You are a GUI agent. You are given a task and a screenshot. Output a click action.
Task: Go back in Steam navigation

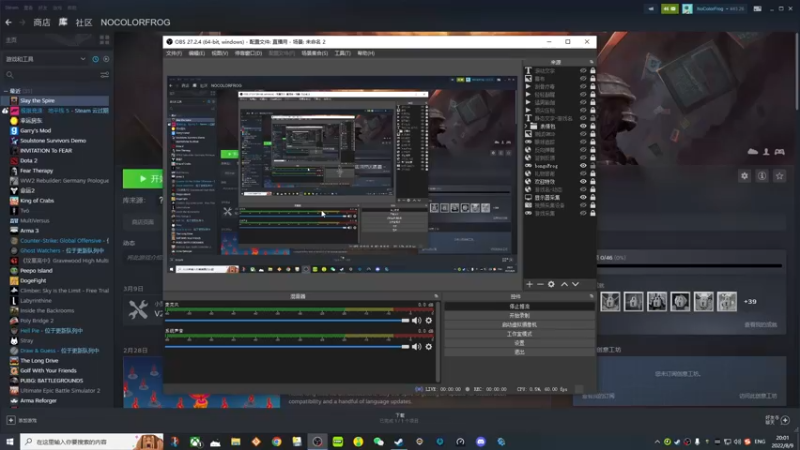coord(9,22)
